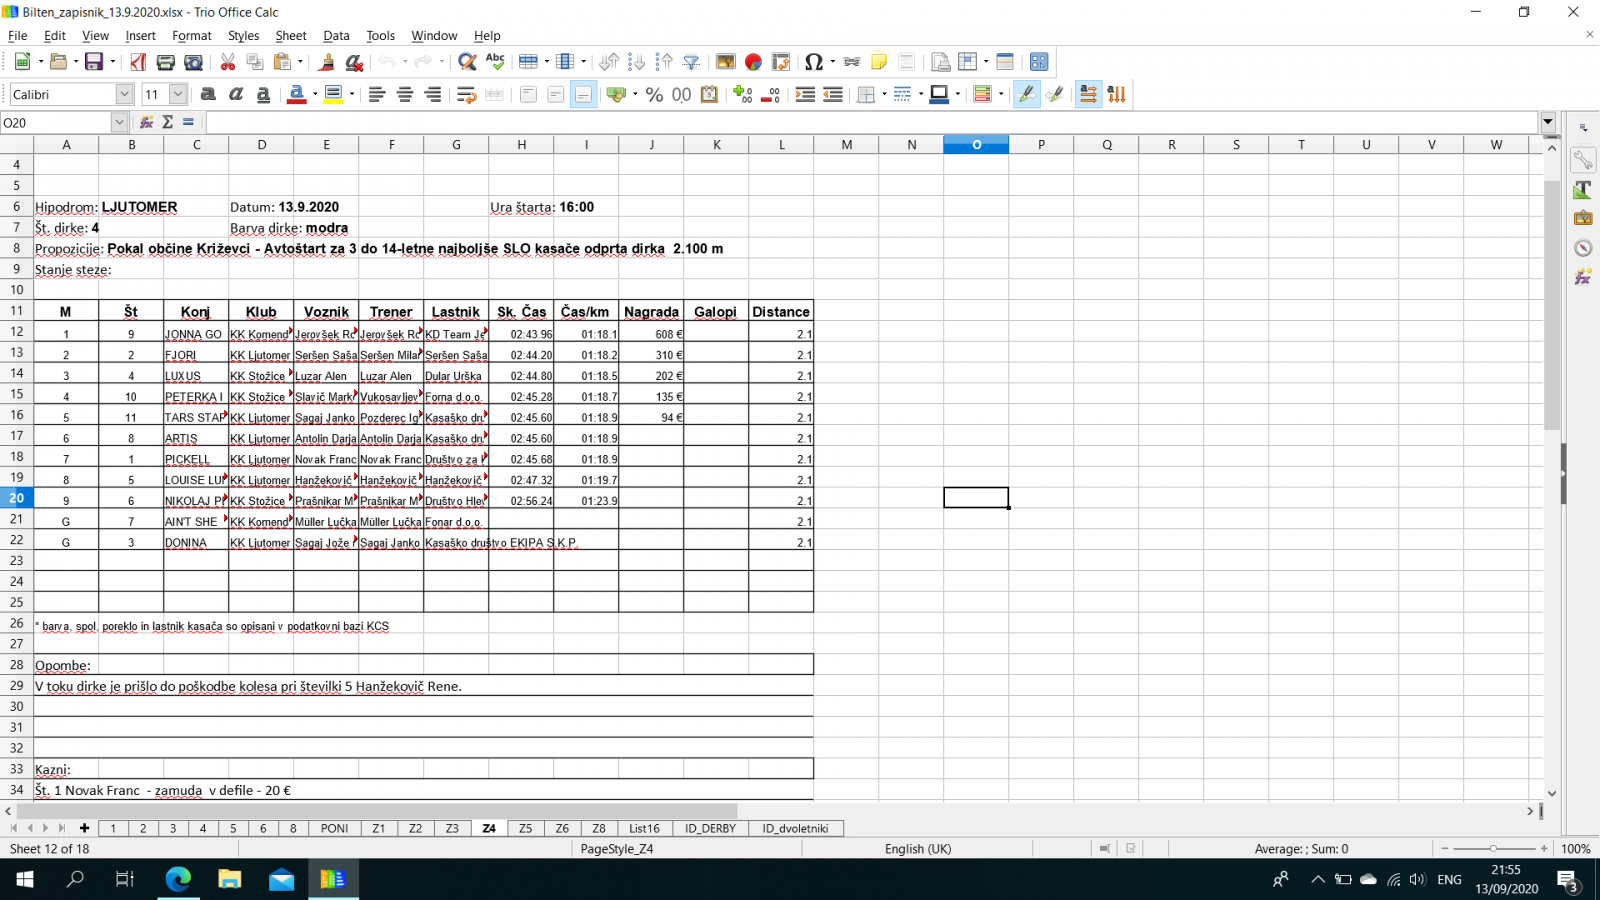The width and height of the screenshot is (1600, 900).
Task: Click the zoom slider in the status bar
Action: [1493, 849]
